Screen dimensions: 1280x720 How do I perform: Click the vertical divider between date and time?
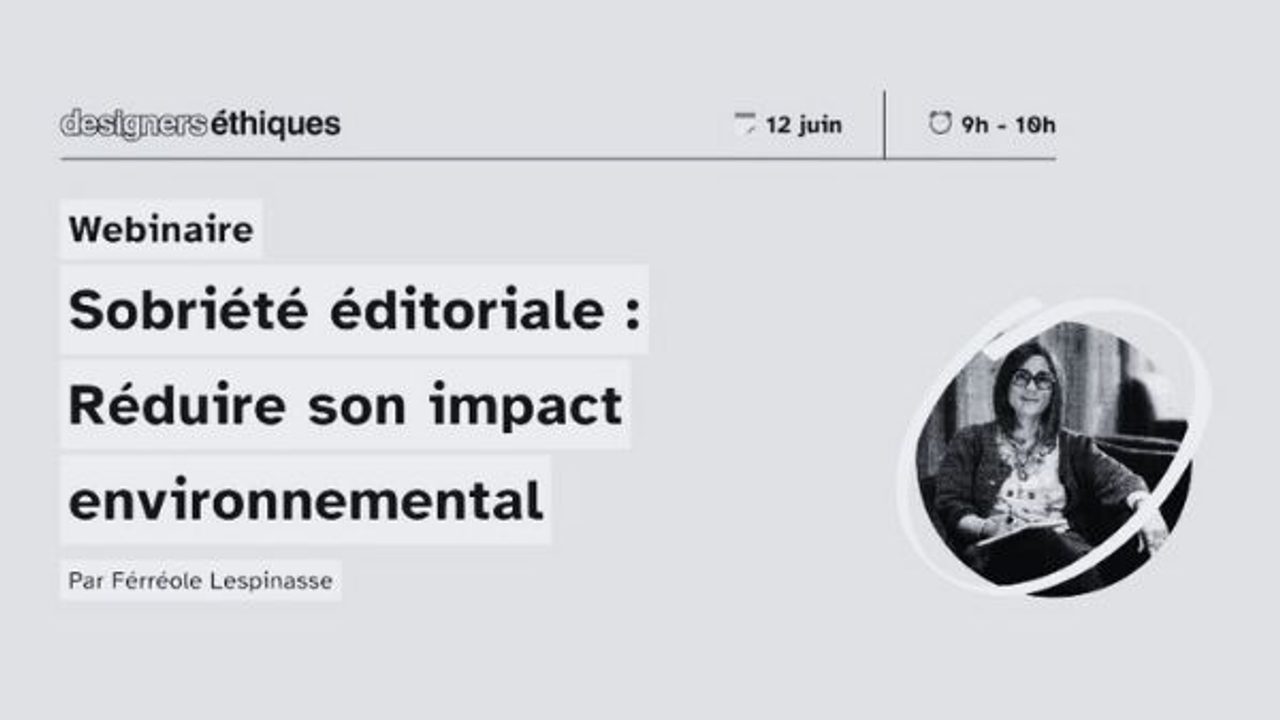tap(885, 124)
